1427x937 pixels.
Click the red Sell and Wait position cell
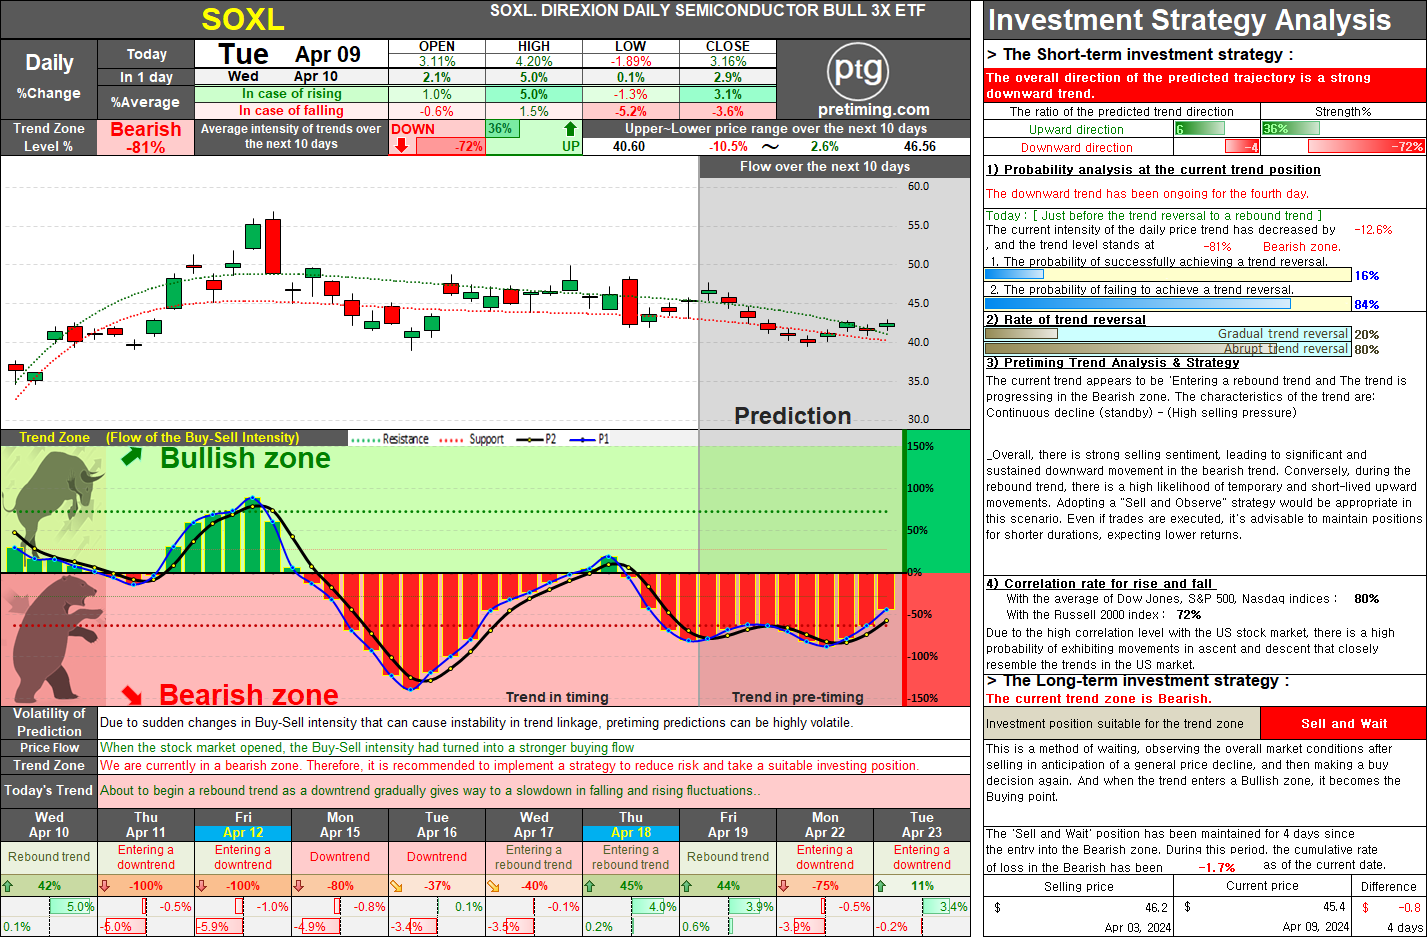coord(1343,723)
